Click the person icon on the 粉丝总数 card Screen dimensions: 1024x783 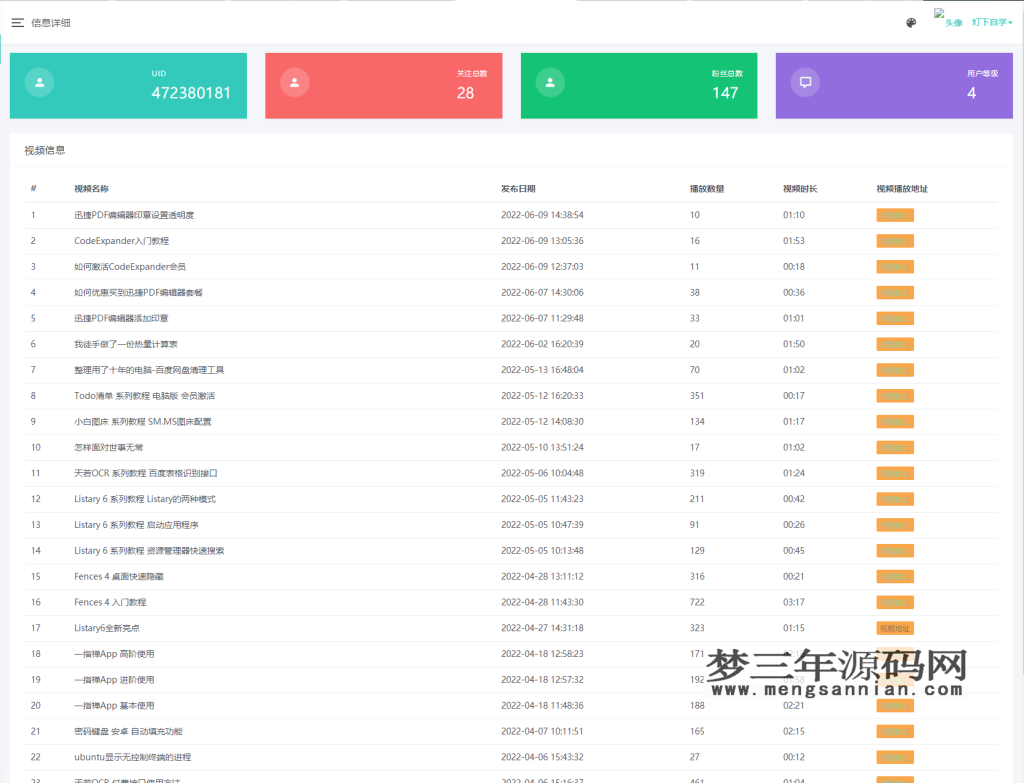550,82
